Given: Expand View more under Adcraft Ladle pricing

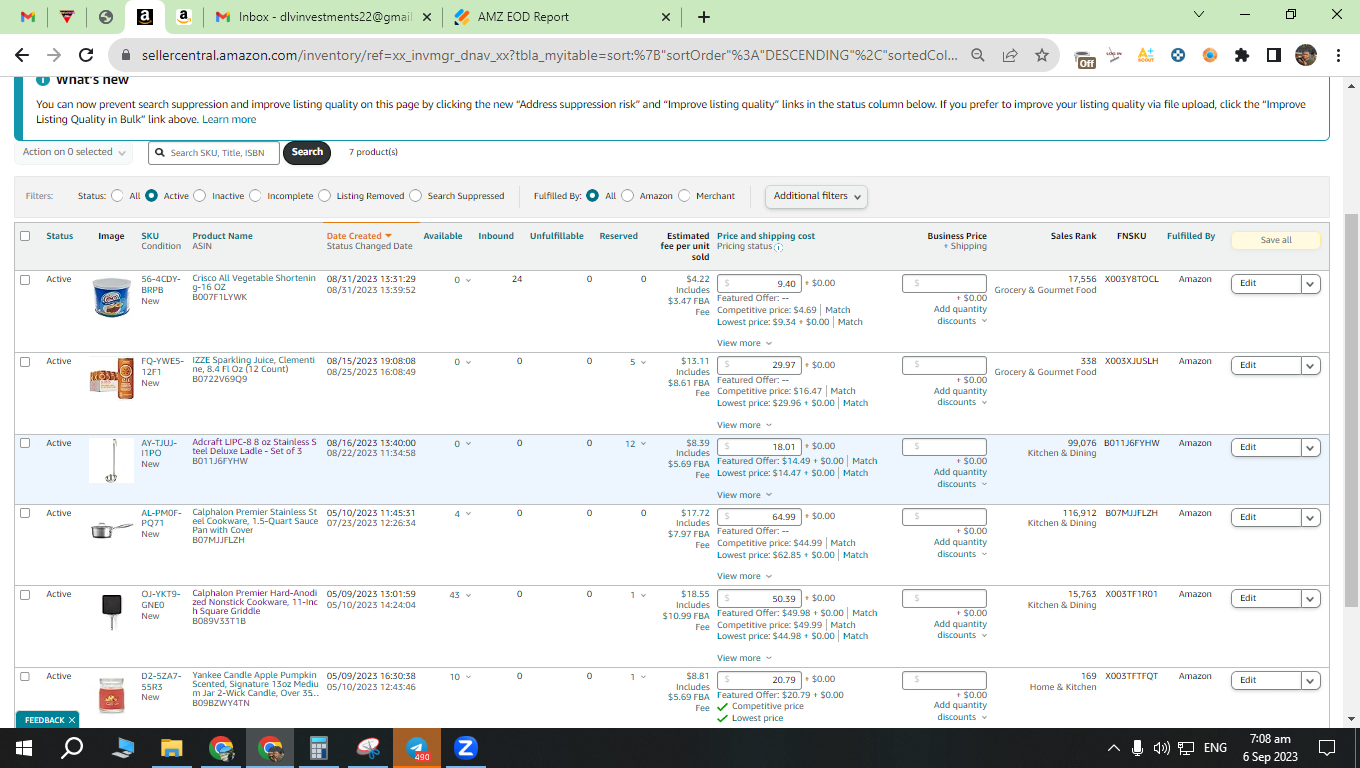Looking at the screenshot, I should pyautogui.click(x=744, y=495).
